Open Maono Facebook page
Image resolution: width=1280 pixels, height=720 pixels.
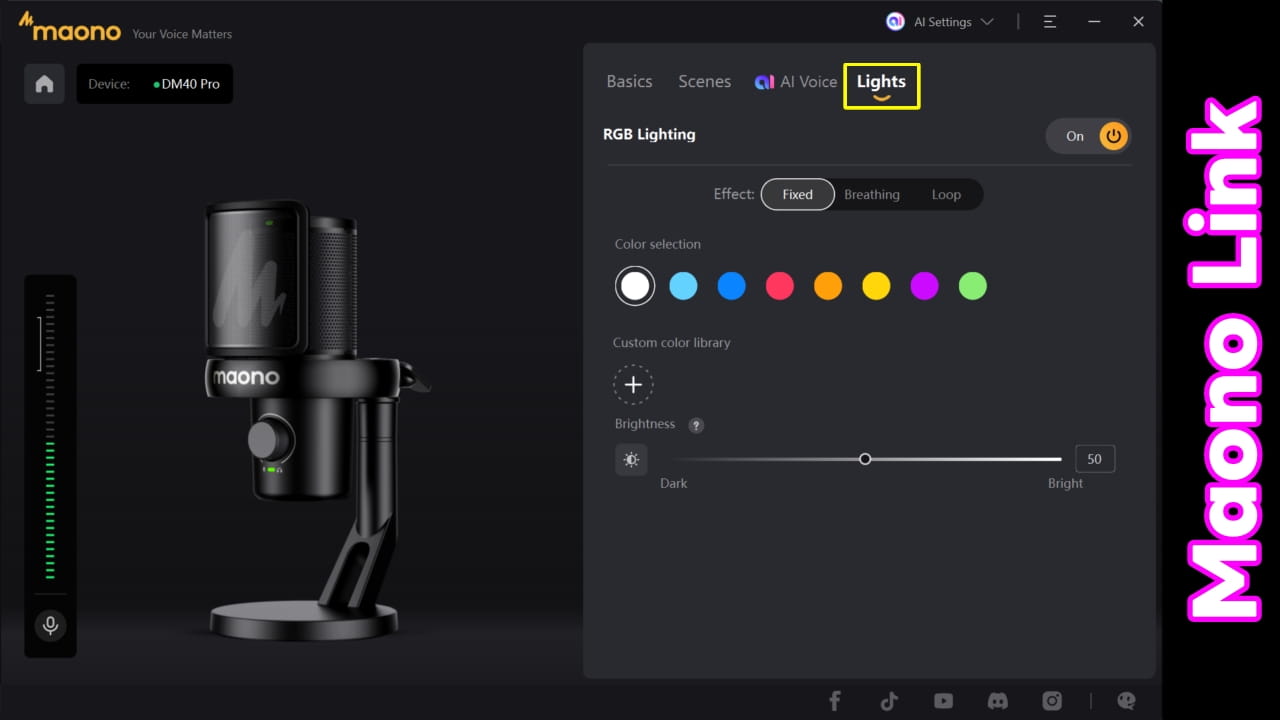[835, 701]
